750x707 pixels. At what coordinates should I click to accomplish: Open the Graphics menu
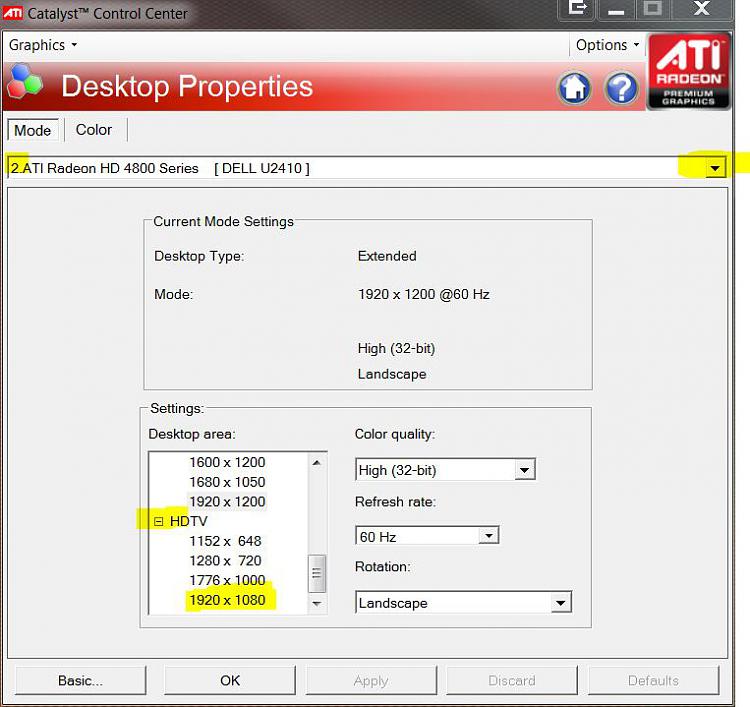click(x=43, y=45)
